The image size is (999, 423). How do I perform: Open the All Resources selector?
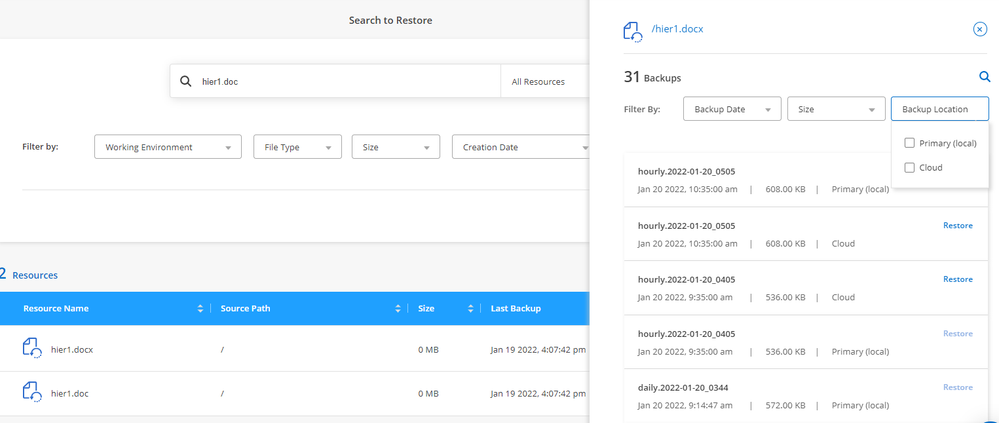tap(540, 82)
